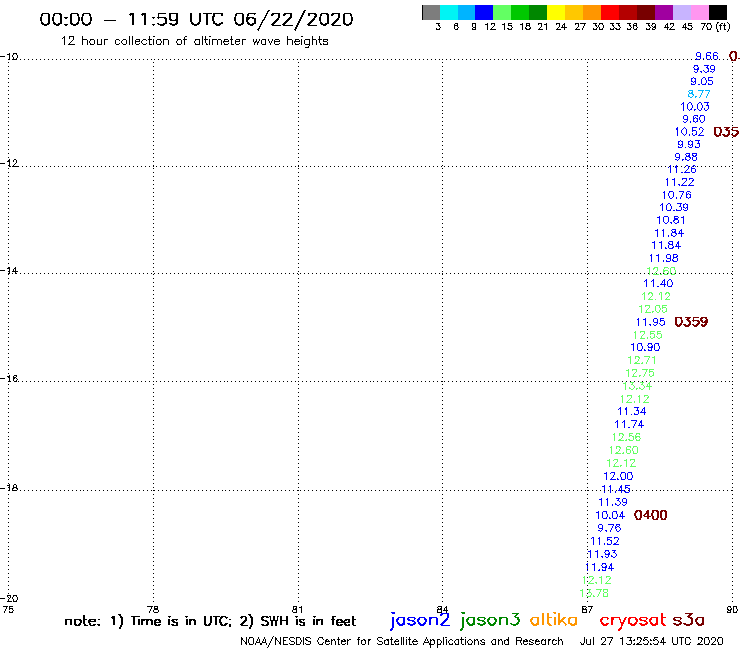Click the 9.66 wave height value

point(706,56)
